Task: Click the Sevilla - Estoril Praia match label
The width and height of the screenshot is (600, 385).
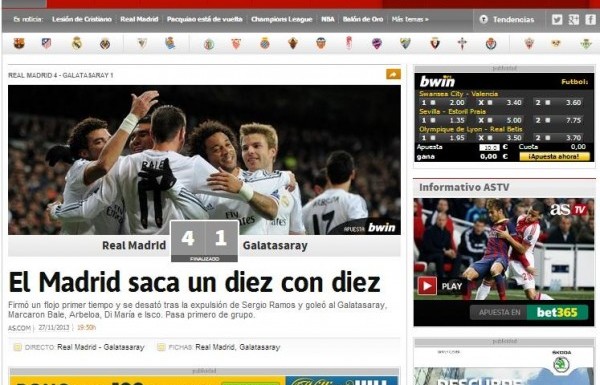Action: tap(452, 111)
